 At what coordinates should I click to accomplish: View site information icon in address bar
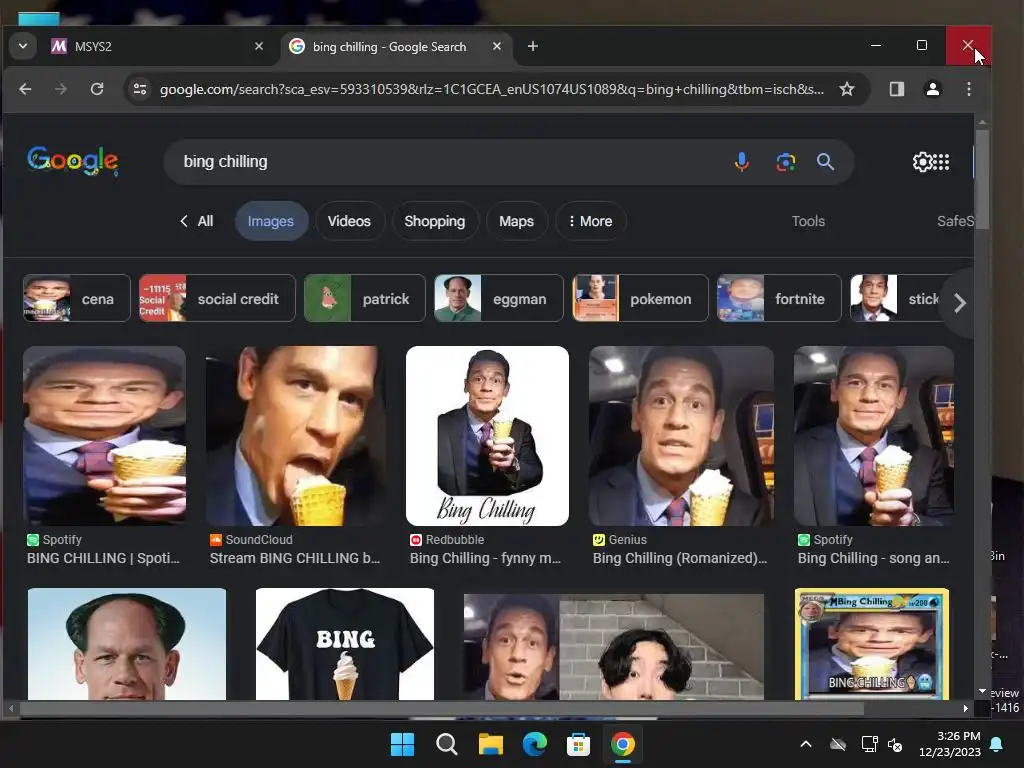[140, 89]
